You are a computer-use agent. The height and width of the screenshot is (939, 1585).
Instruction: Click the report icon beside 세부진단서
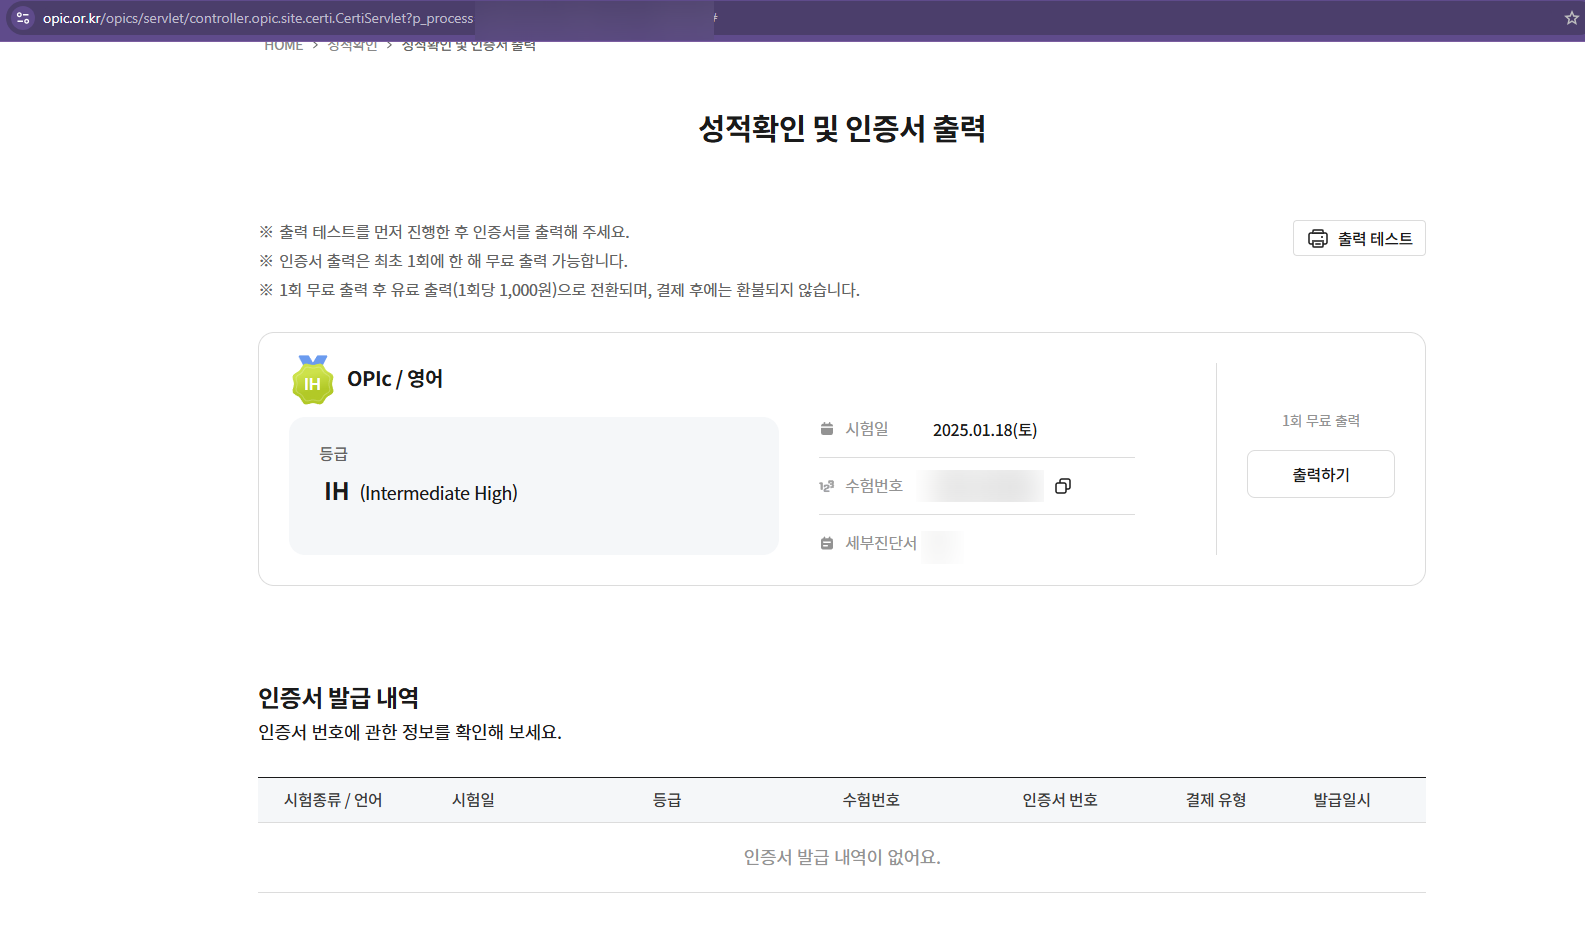coord(827,543)
